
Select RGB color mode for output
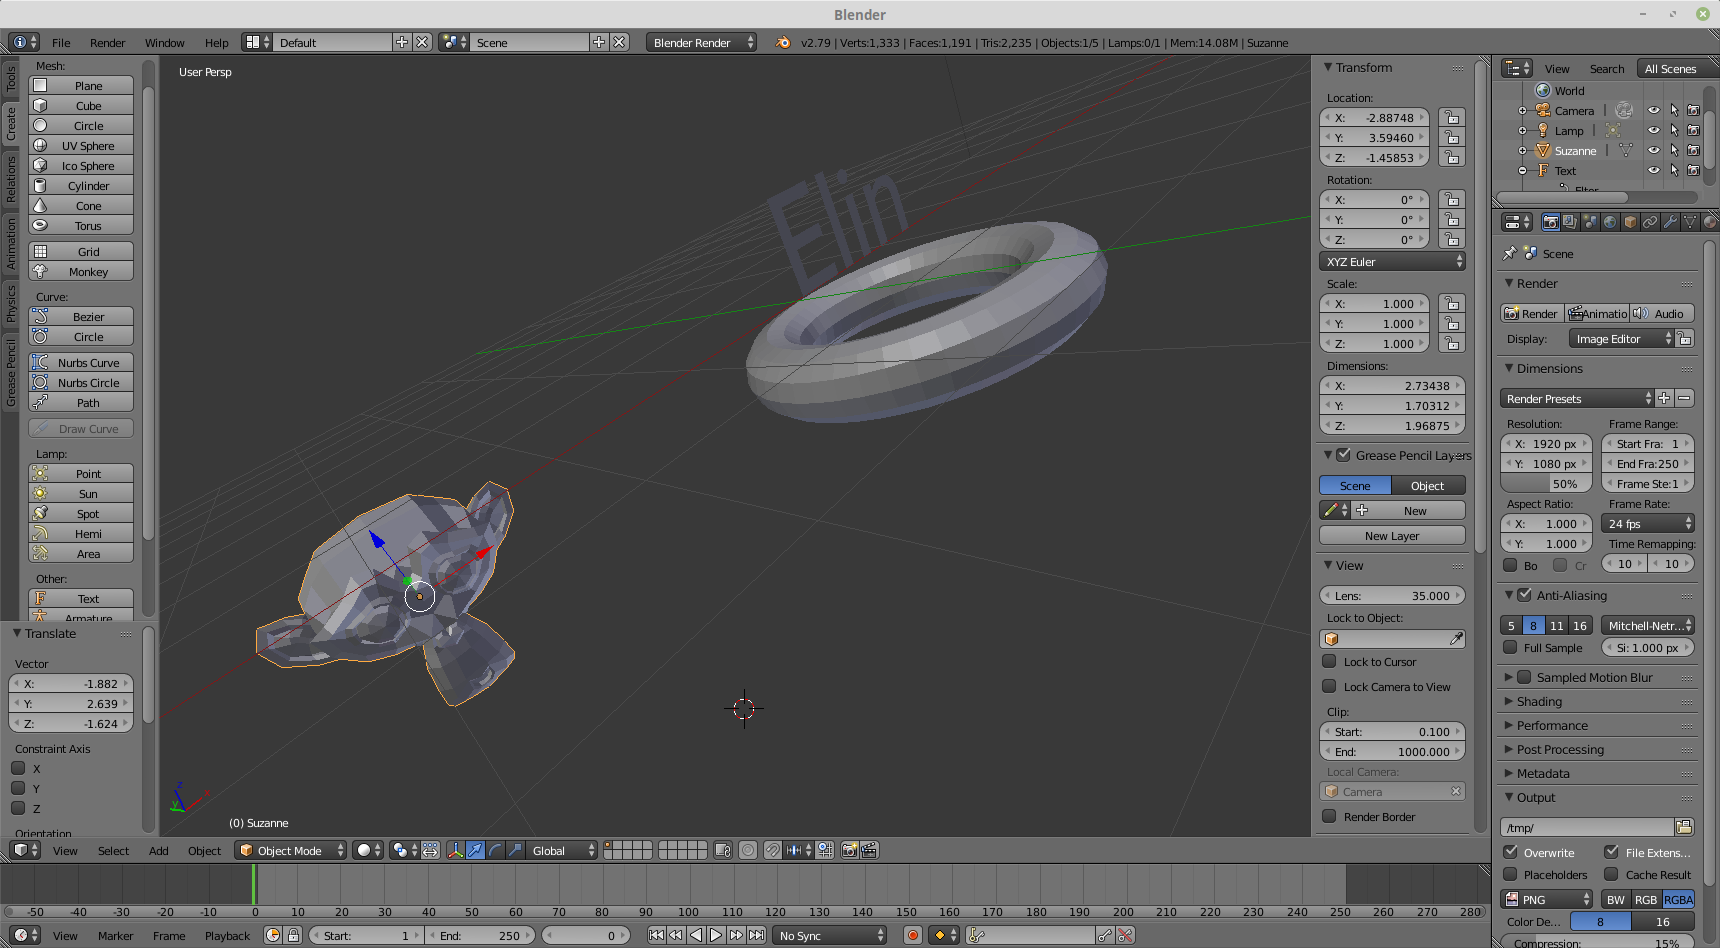coord(1646,899)
